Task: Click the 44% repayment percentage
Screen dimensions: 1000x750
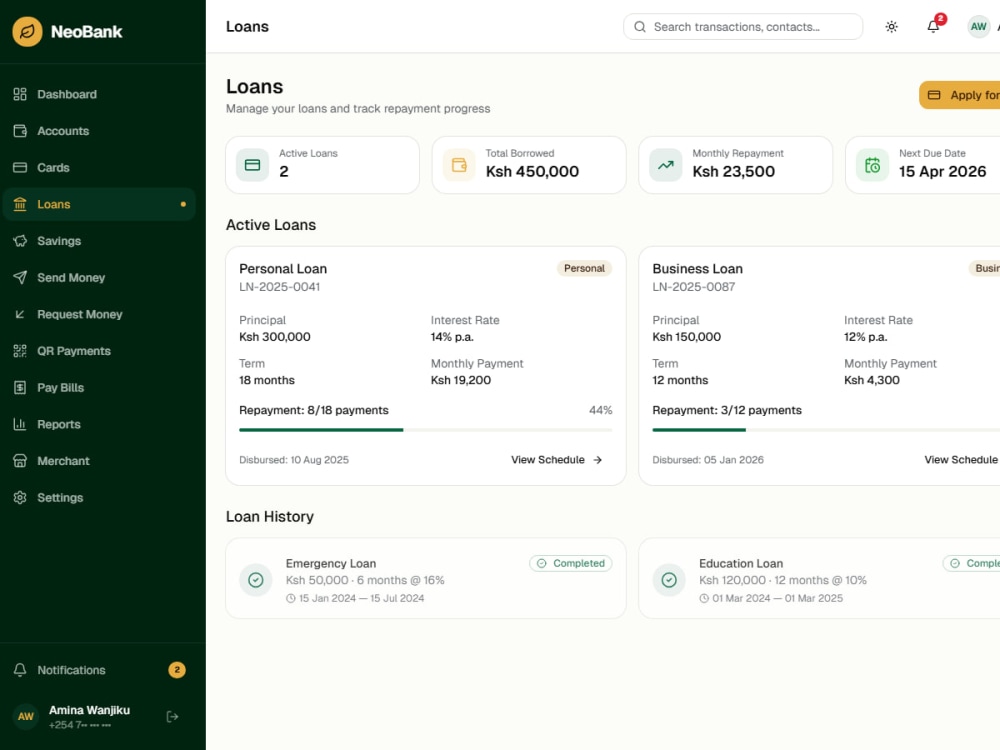Action: [x=601, y=410]
